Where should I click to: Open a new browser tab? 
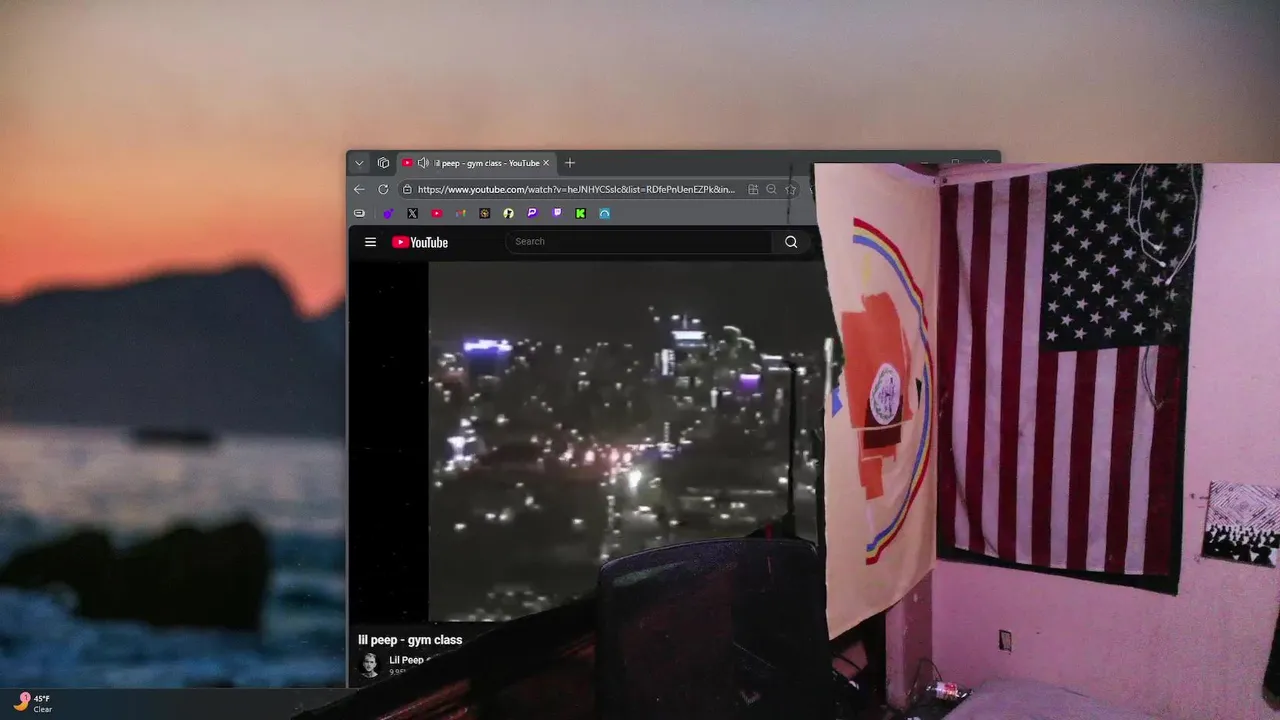[x=570, y=163]
